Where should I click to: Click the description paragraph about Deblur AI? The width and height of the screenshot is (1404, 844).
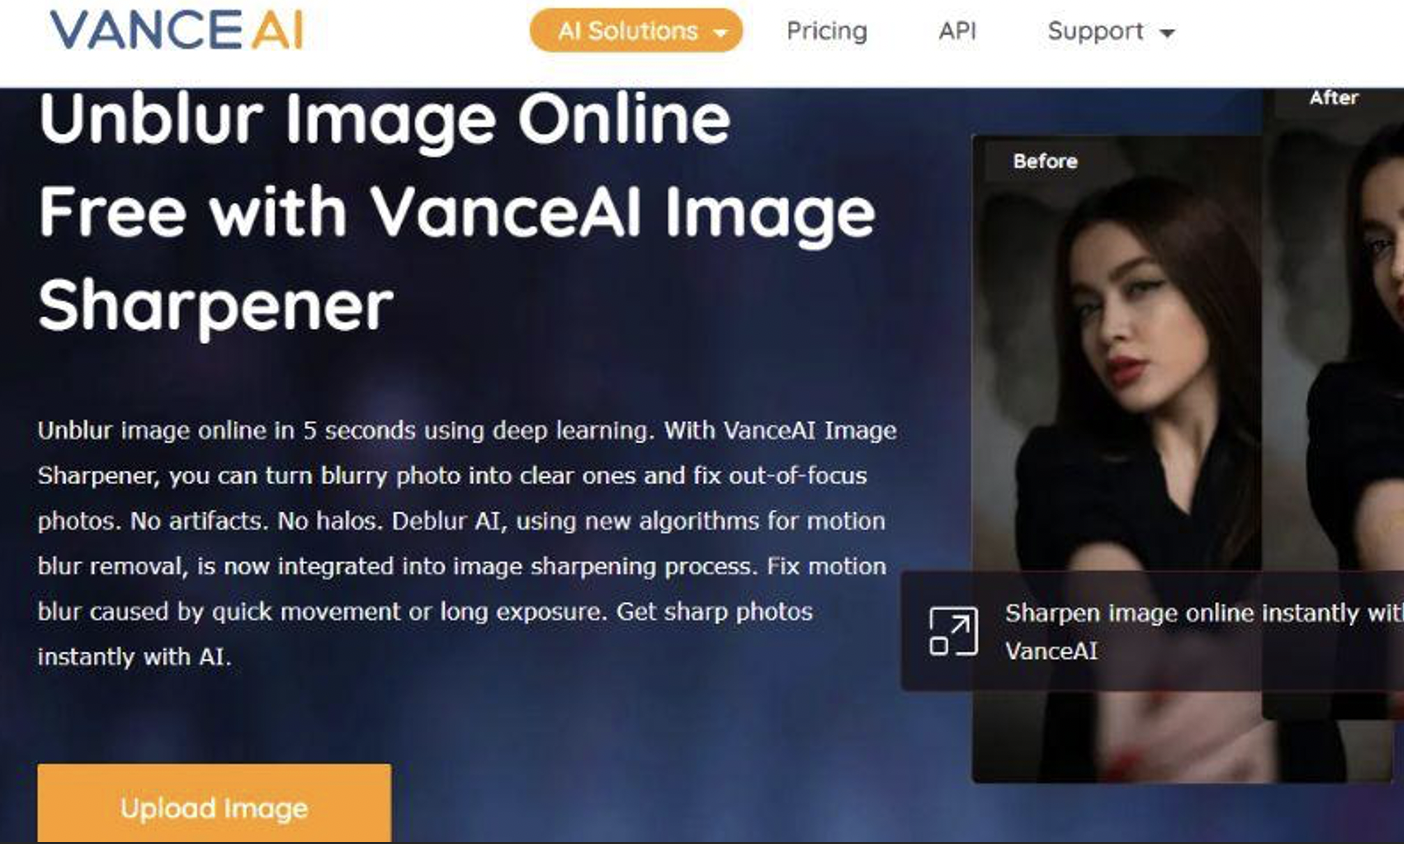[467, 543]
